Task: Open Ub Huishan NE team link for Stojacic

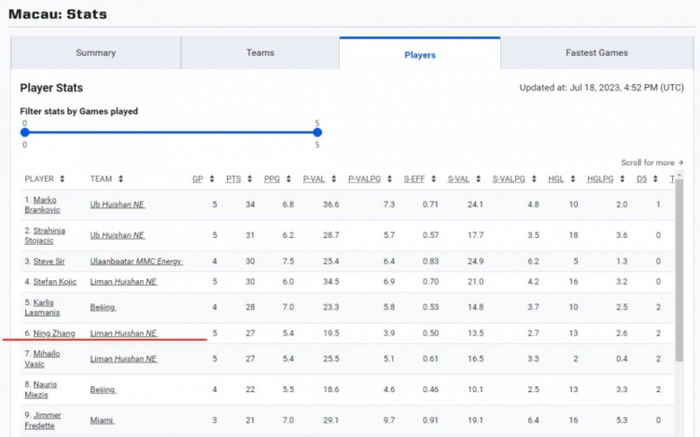Action: pyautogui.click(x=117, y=235)
